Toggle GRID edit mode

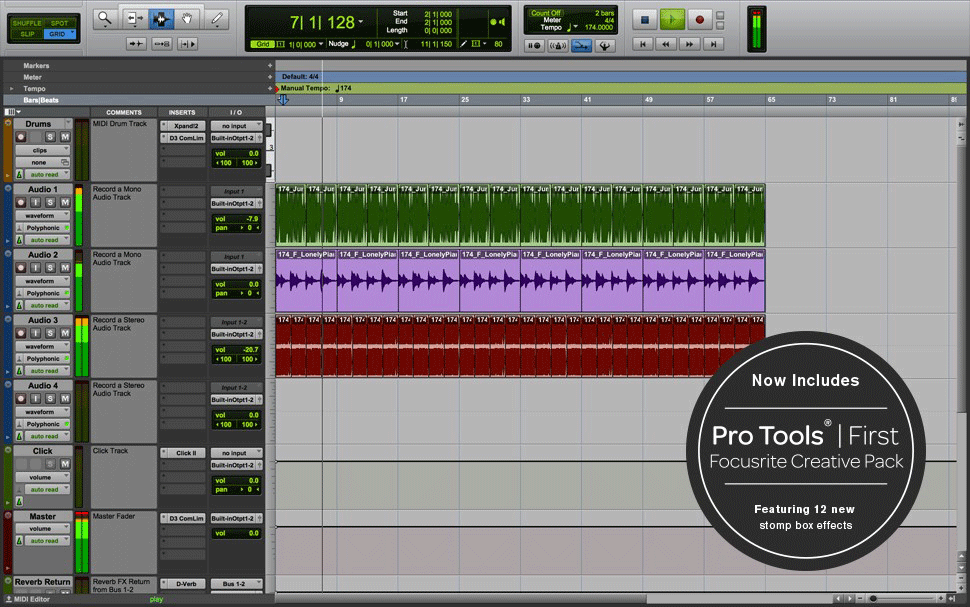click(58, 34)
